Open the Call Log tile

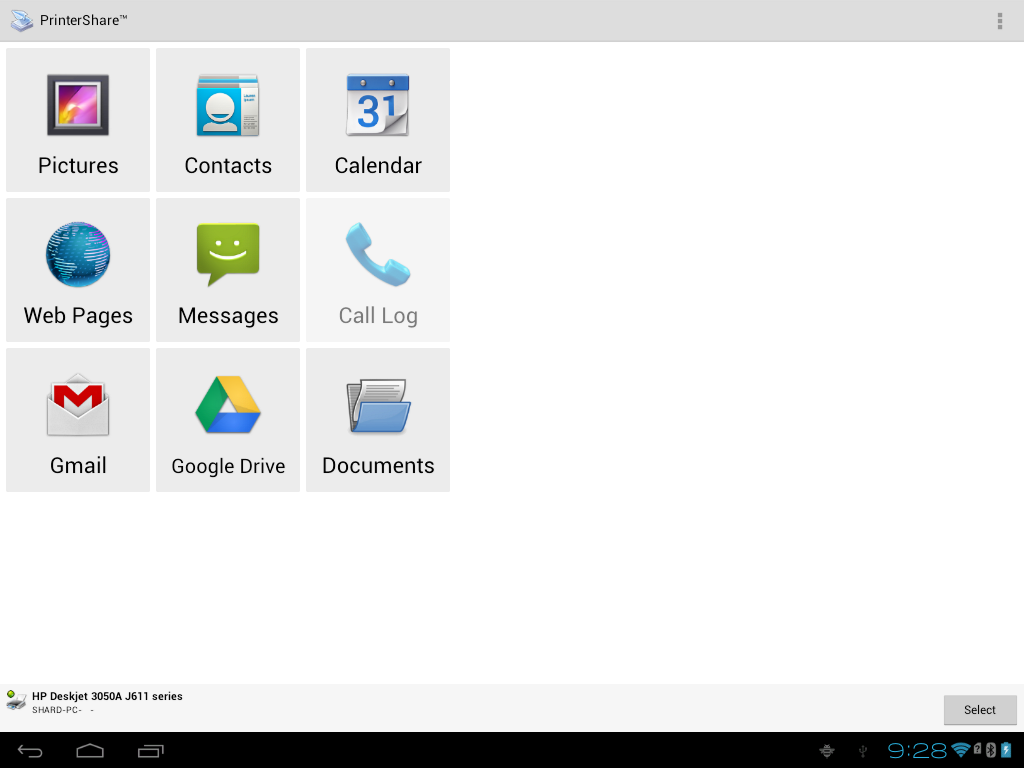tap(378, 270)
